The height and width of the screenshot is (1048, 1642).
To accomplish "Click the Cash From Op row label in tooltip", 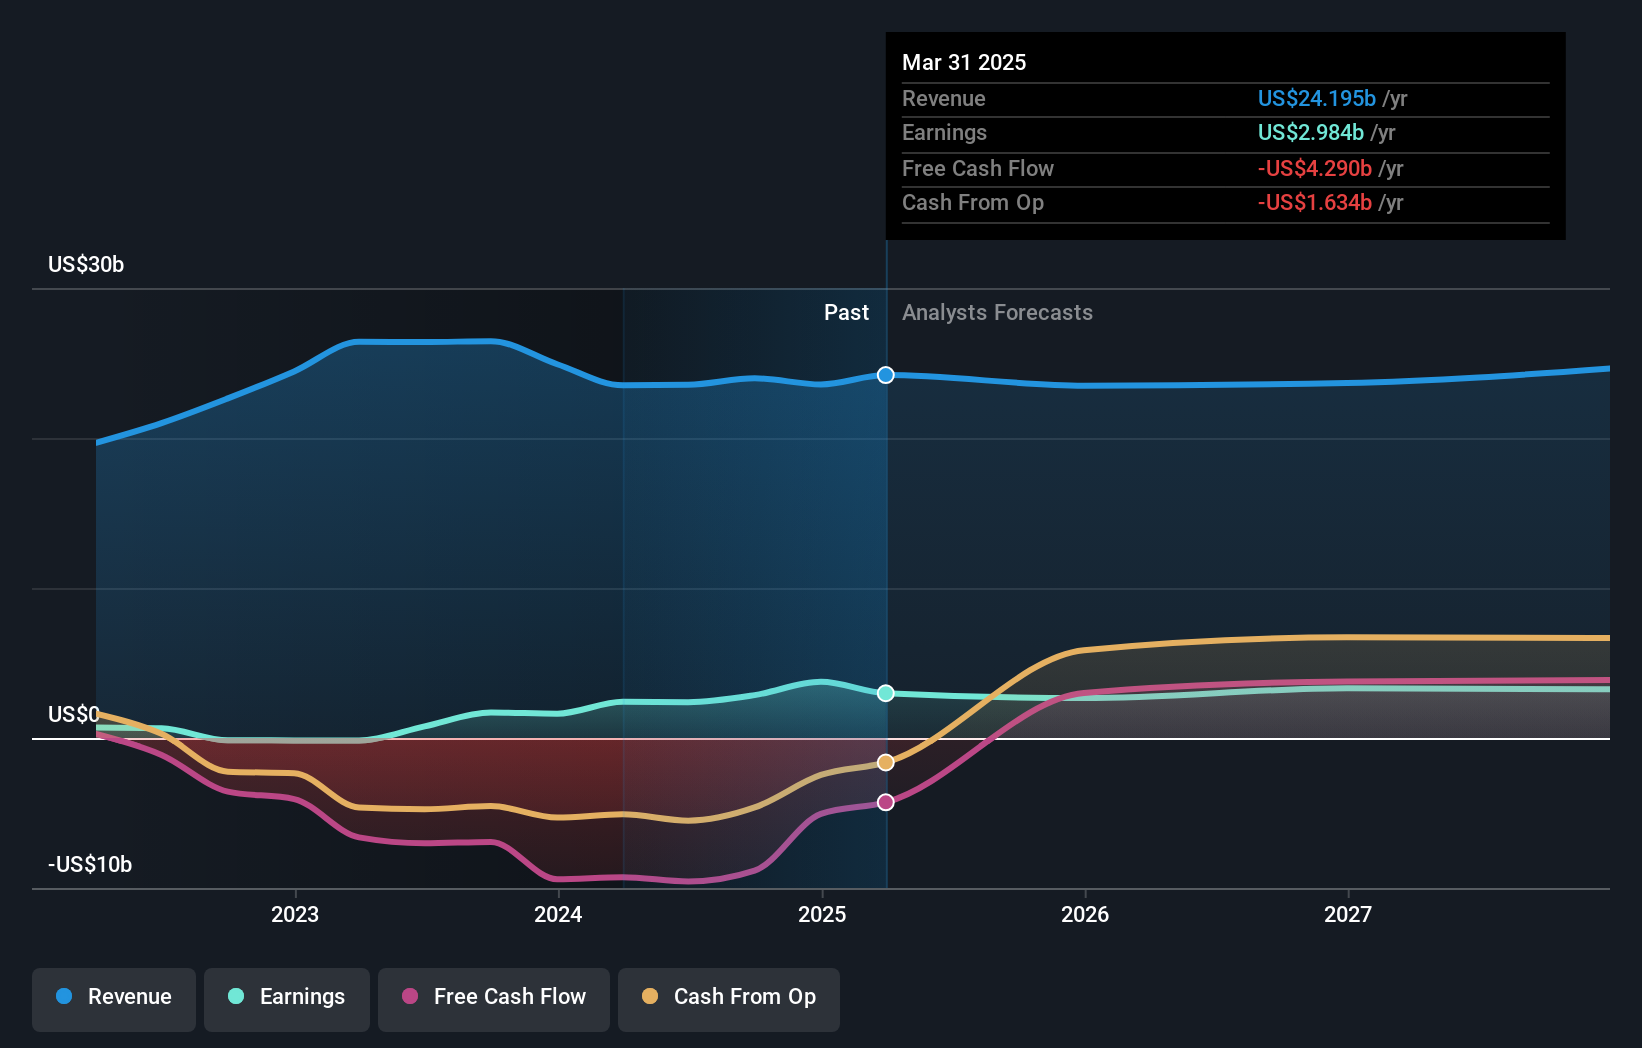I will [x=973, y=202].
